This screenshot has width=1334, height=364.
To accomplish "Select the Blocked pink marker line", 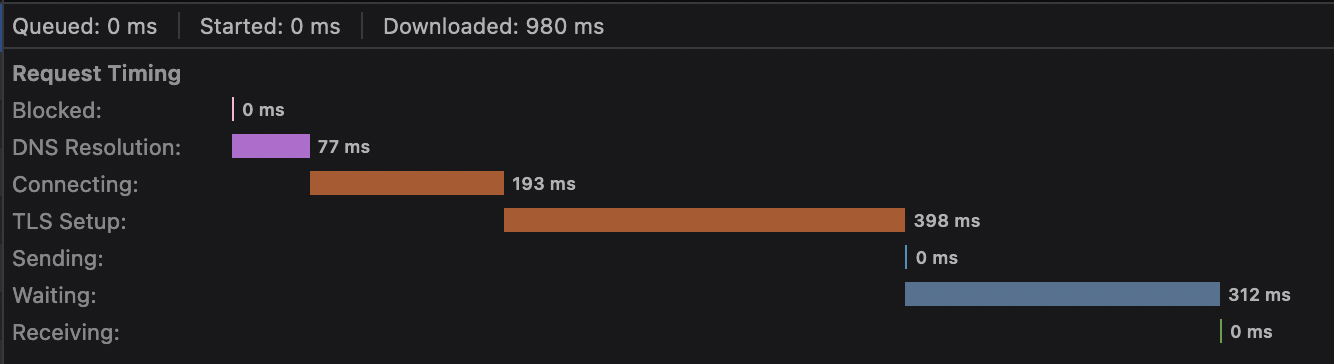I will (x=233, y=109).
